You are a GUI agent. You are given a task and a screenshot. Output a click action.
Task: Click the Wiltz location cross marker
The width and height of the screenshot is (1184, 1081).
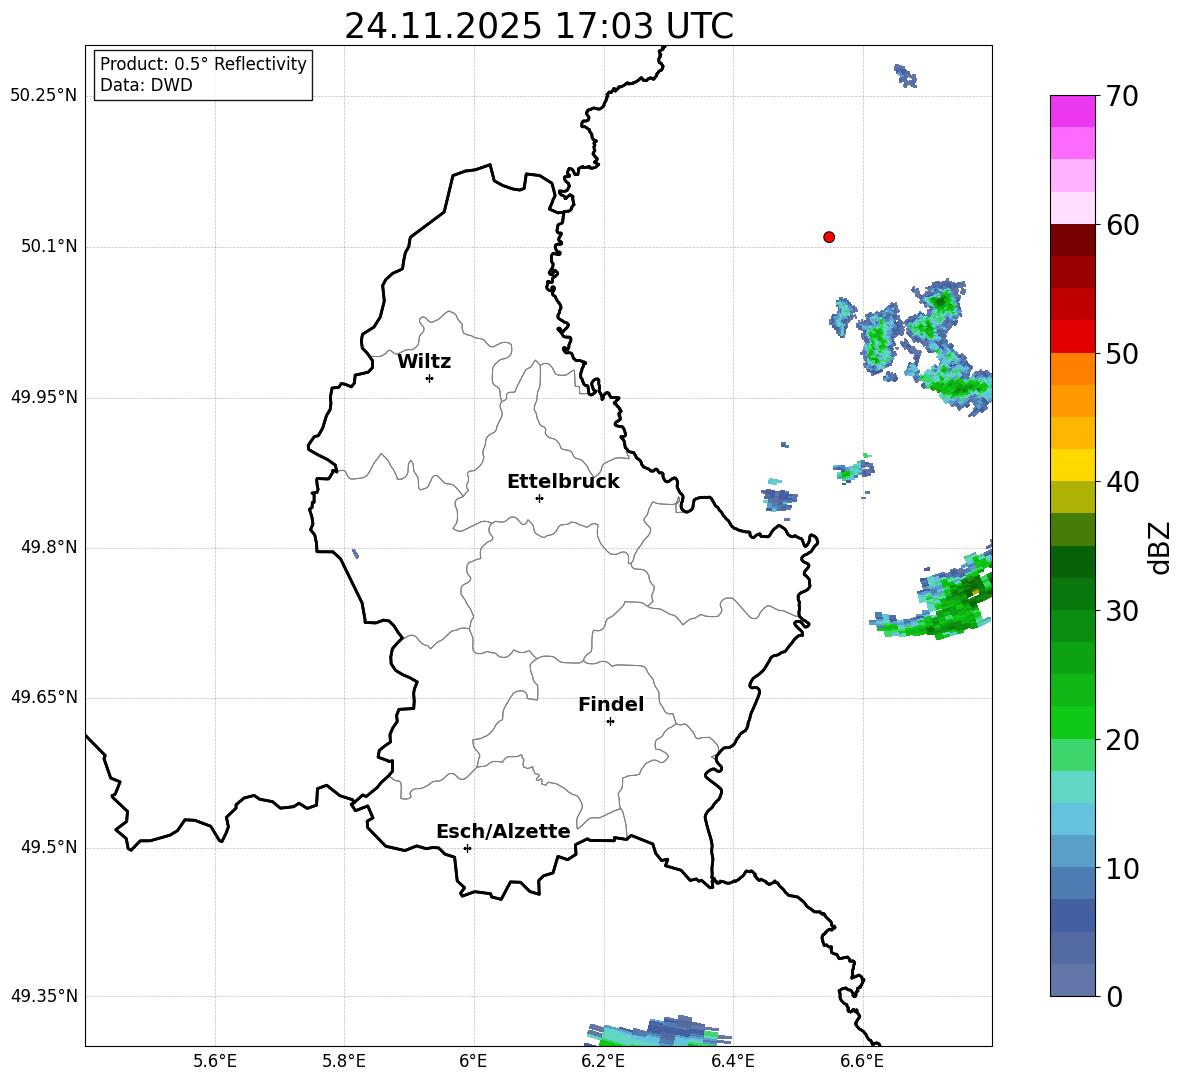430,378
